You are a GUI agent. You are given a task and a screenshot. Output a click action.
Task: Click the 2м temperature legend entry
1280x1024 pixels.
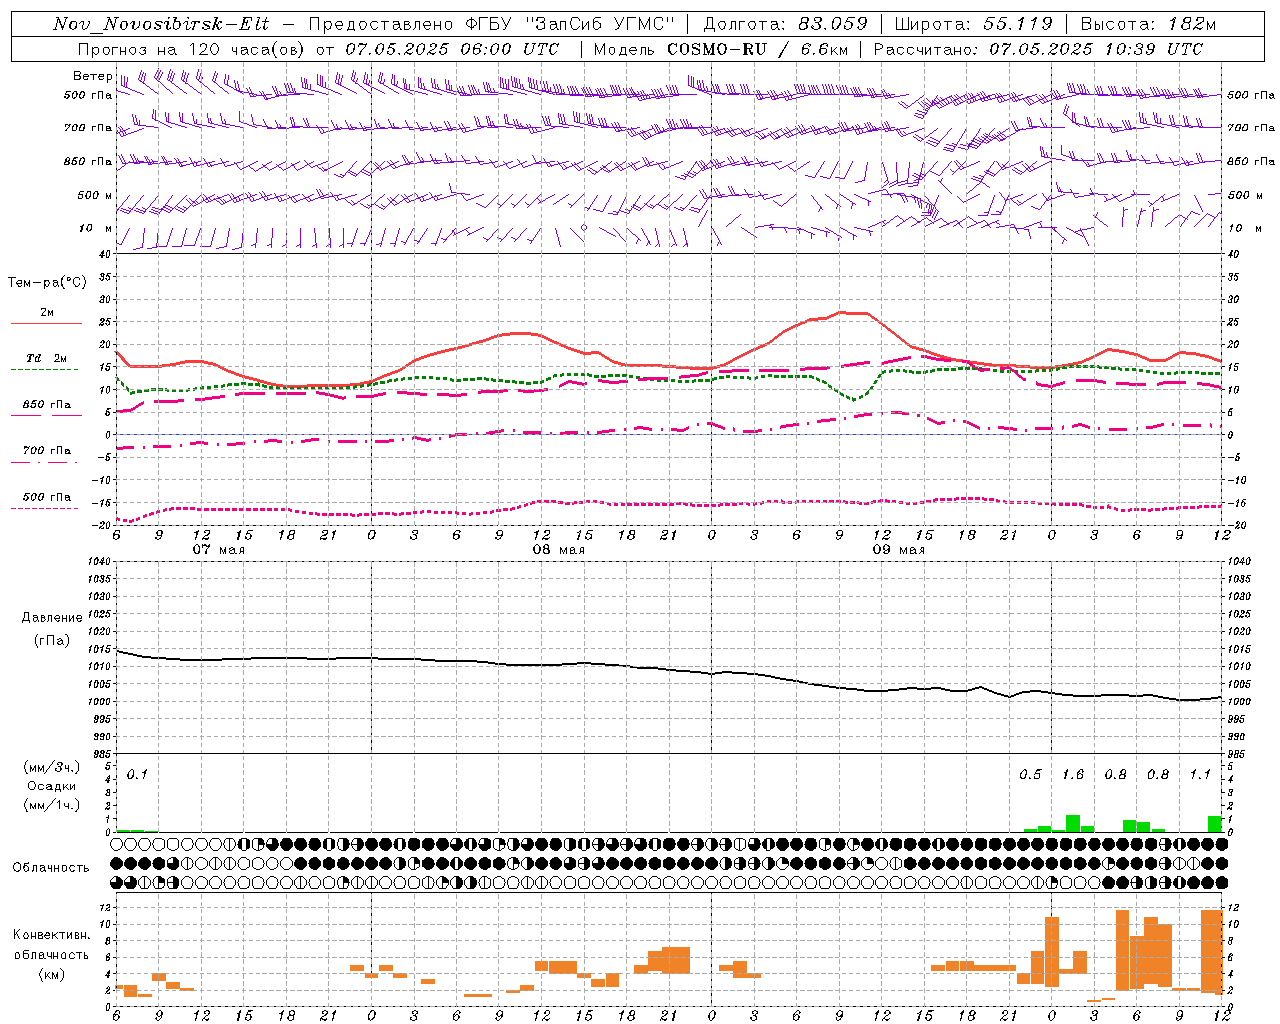(47, 312)
